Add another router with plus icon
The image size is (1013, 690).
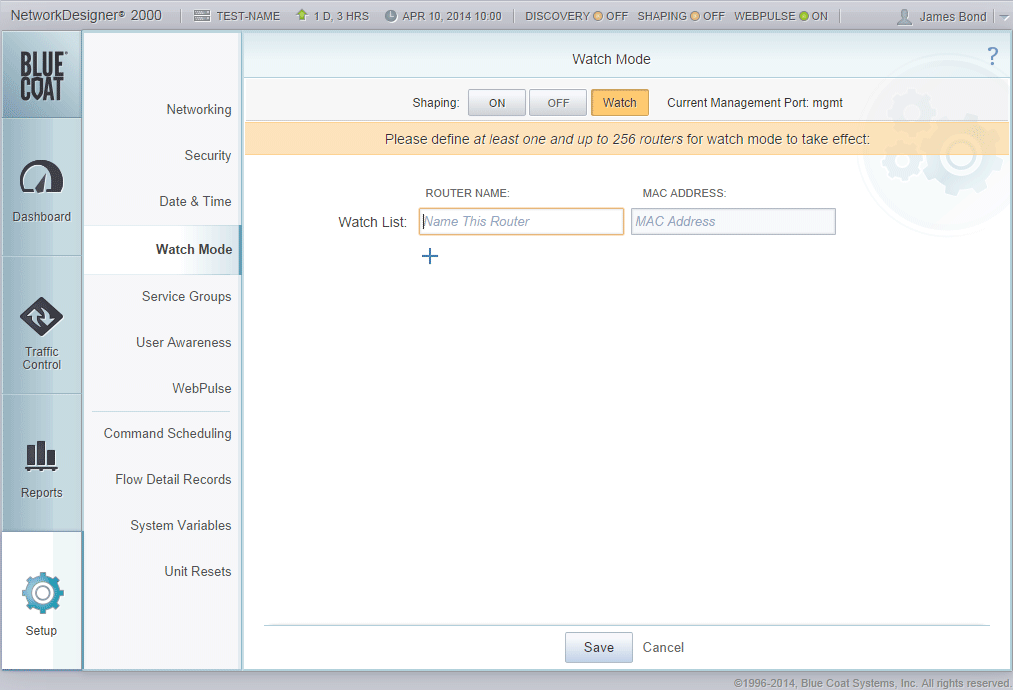430,256
